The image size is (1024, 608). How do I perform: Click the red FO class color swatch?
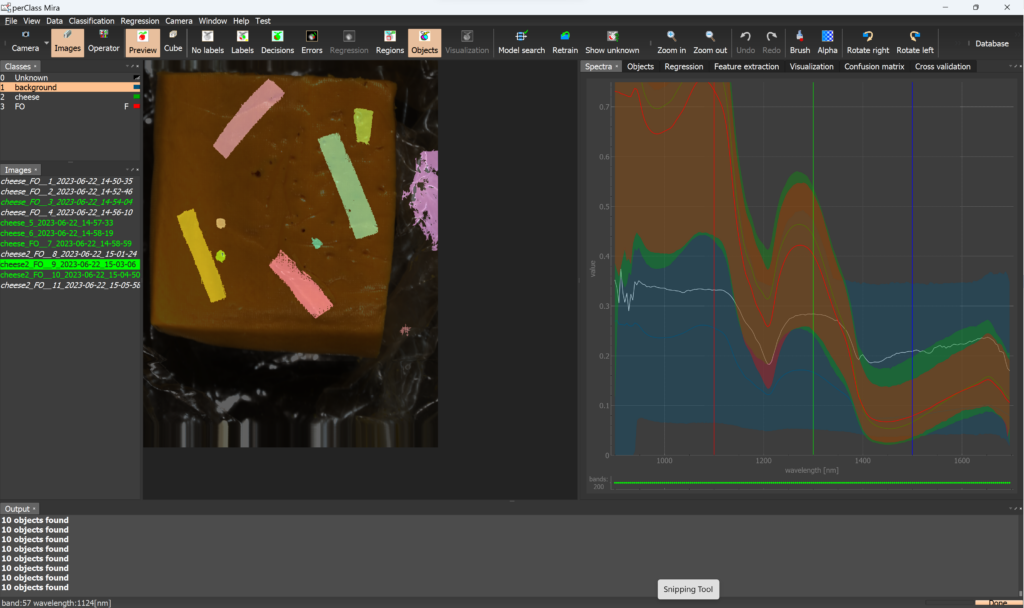click(136, 106)
